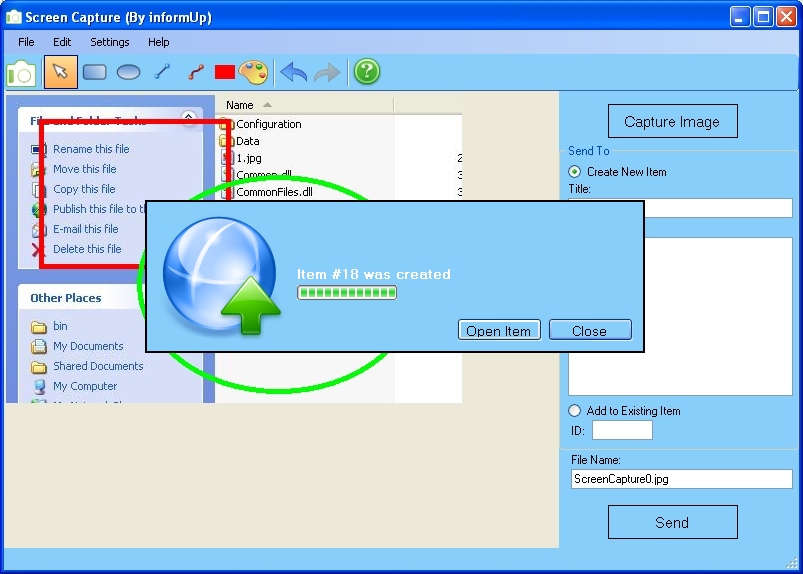Screen dimensions: 803x574
Task: Click Open Item in the dialog
Action: pos(499,330)
